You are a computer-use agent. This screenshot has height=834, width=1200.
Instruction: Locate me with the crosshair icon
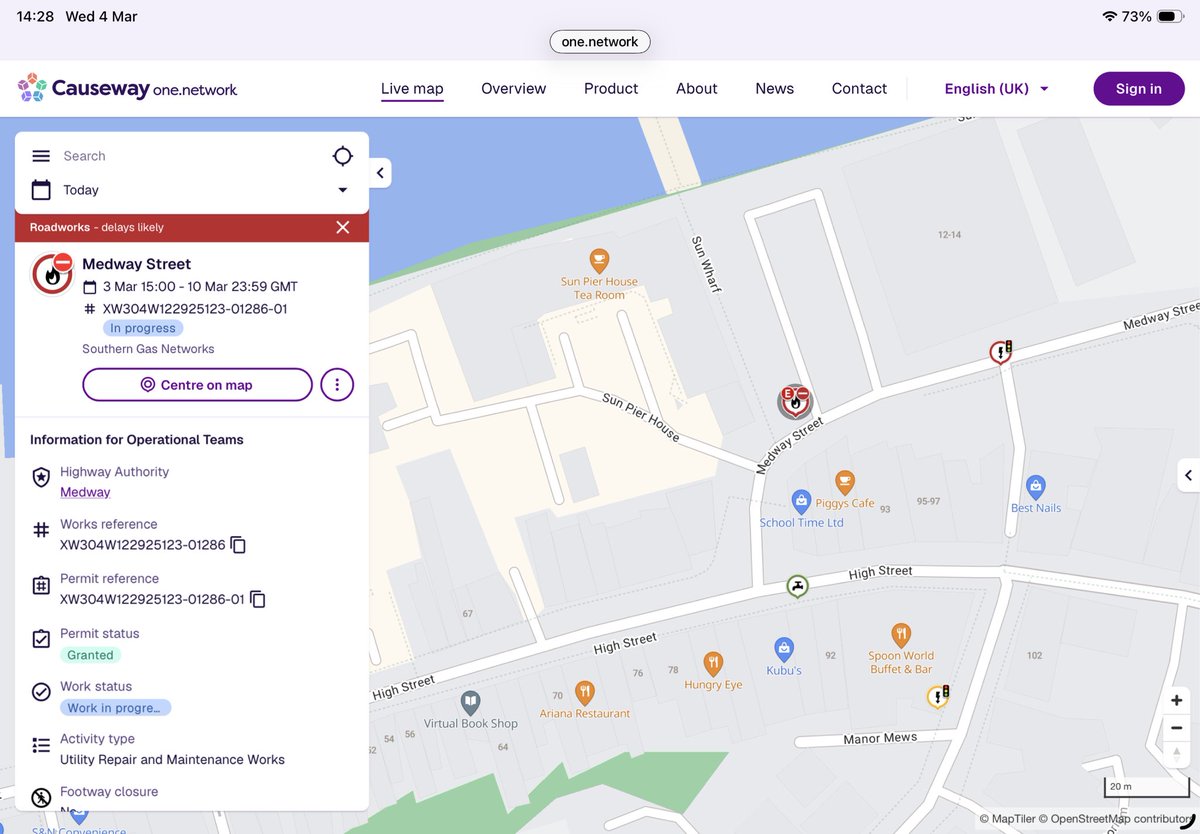[343, 156]
